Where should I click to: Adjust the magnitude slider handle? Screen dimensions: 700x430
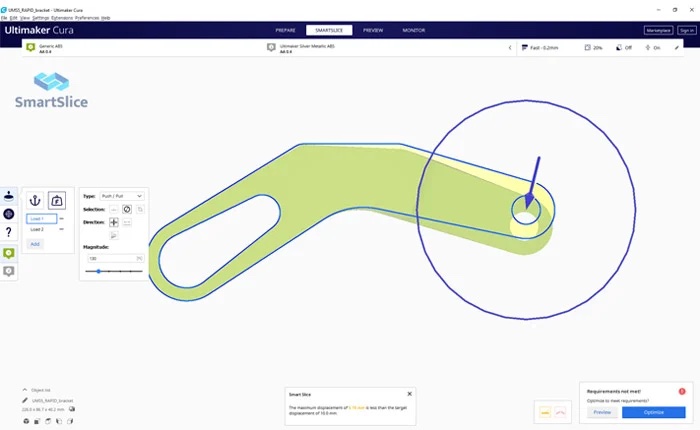coord(99,271)
